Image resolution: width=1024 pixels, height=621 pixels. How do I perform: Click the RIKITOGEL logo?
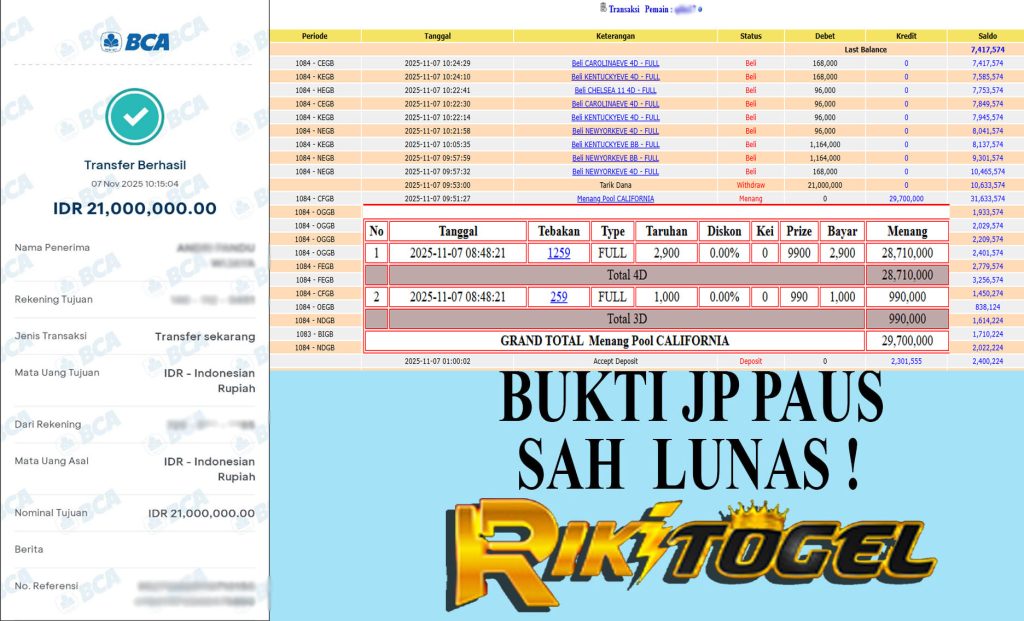[x=690, y=551]
